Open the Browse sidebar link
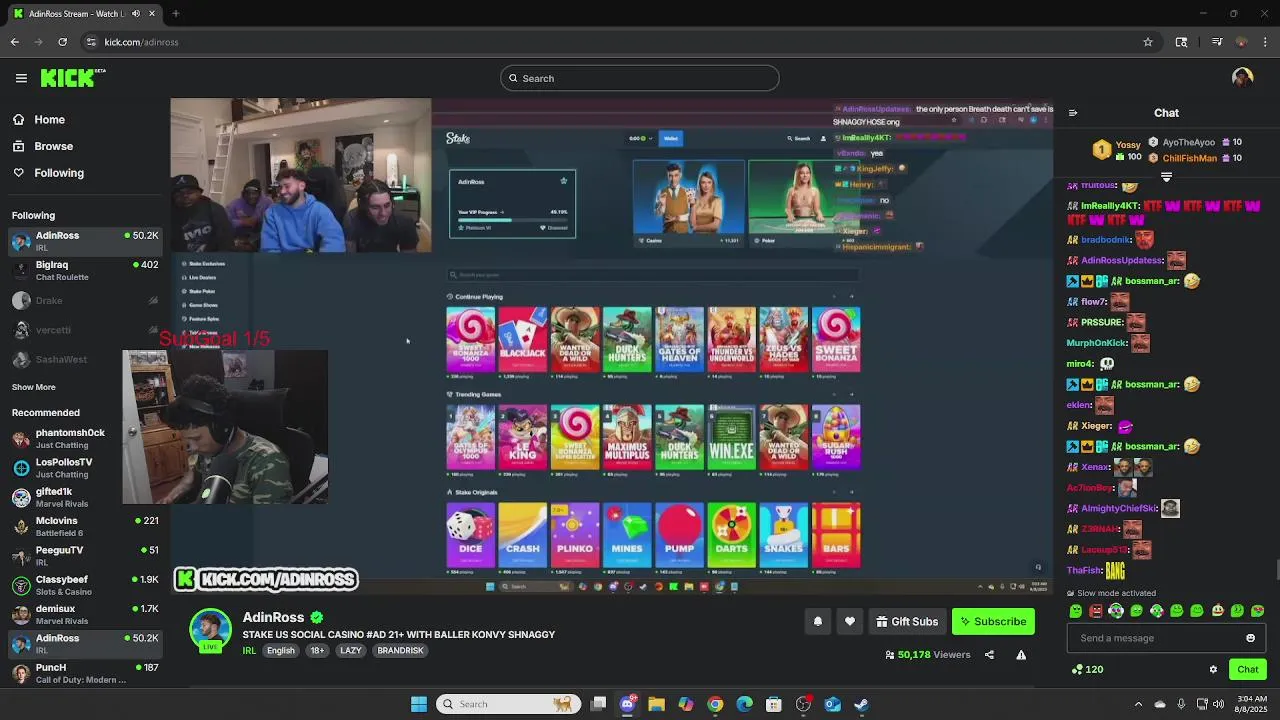The image size is (1280, 720). pyautogui.click(x=43, y=146)
